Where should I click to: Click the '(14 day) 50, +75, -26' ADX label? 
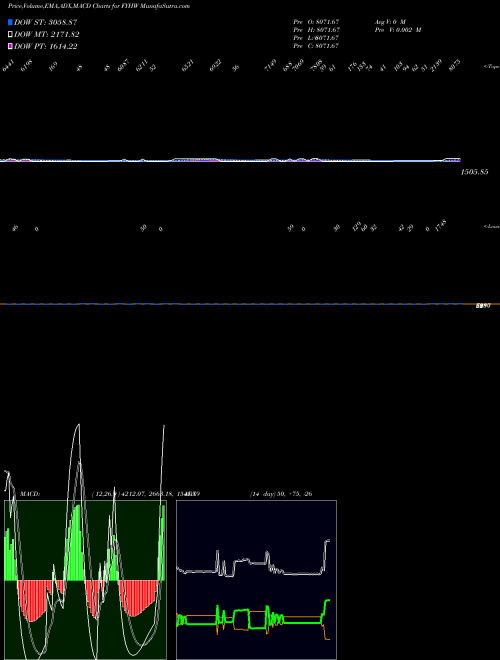point(281,494)
